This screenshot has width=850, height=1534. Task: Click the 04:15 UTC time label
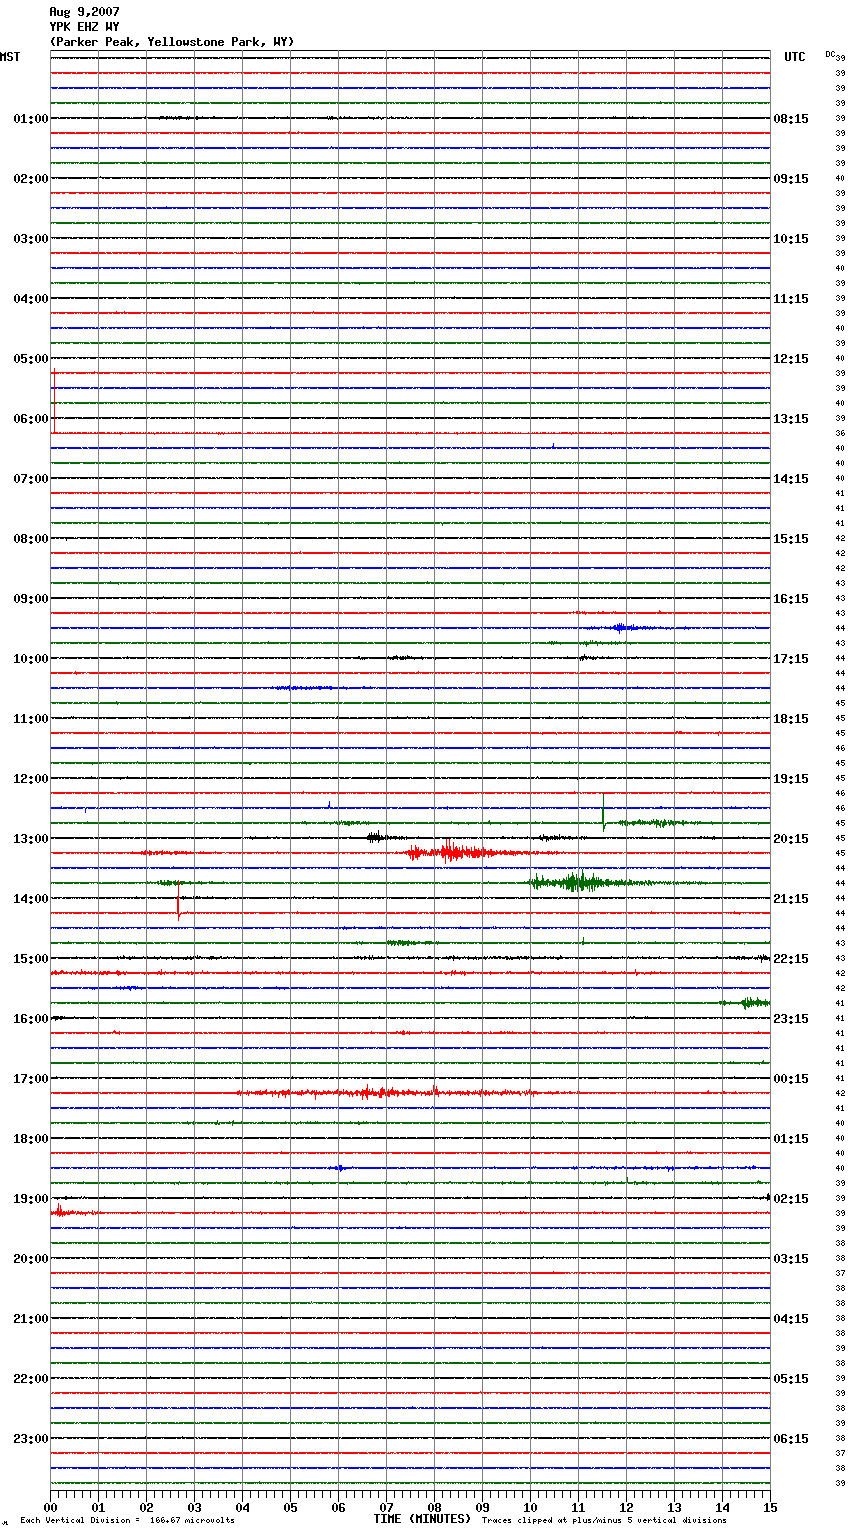[791, 1319]
